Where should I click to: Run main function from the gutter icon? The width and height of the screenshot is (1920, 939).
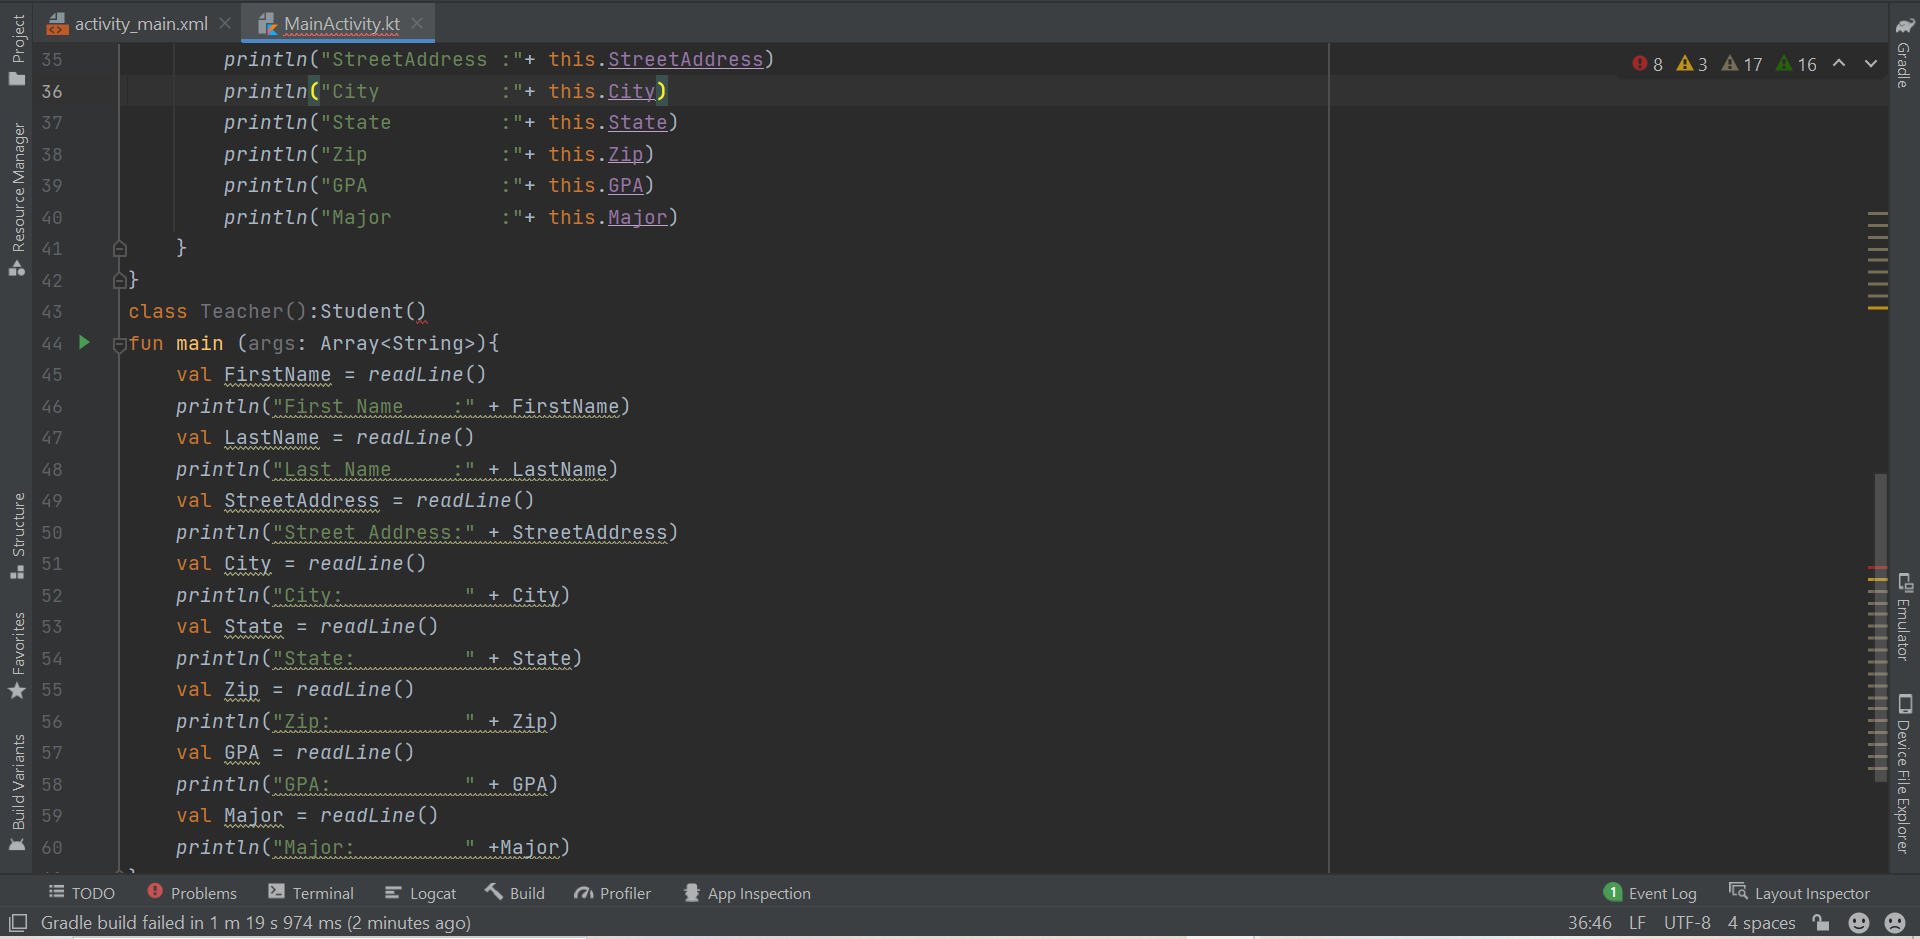84,342
